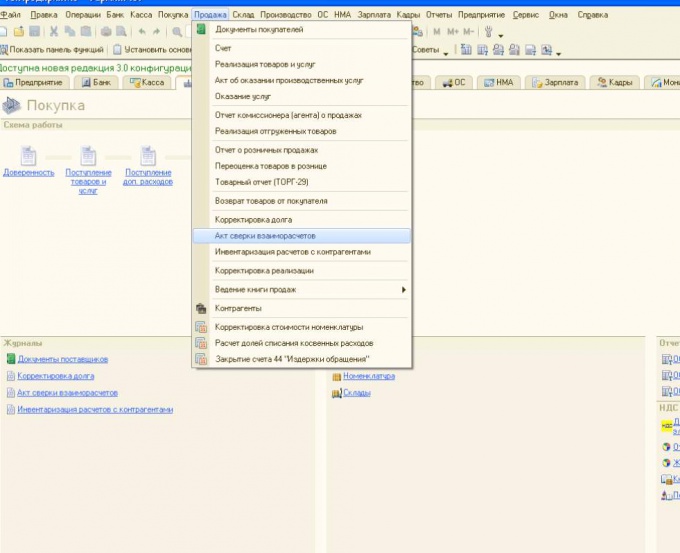Open the Сервис menu
This screenshot has height=553, width=680.
point(526,15)
